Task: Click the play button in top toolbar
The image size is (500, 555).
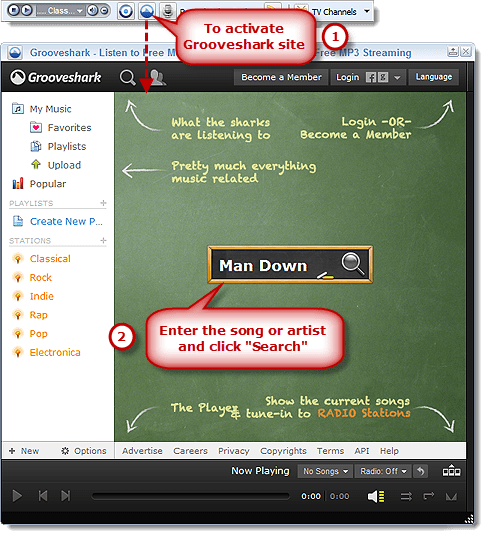Action: click(27, 10)
